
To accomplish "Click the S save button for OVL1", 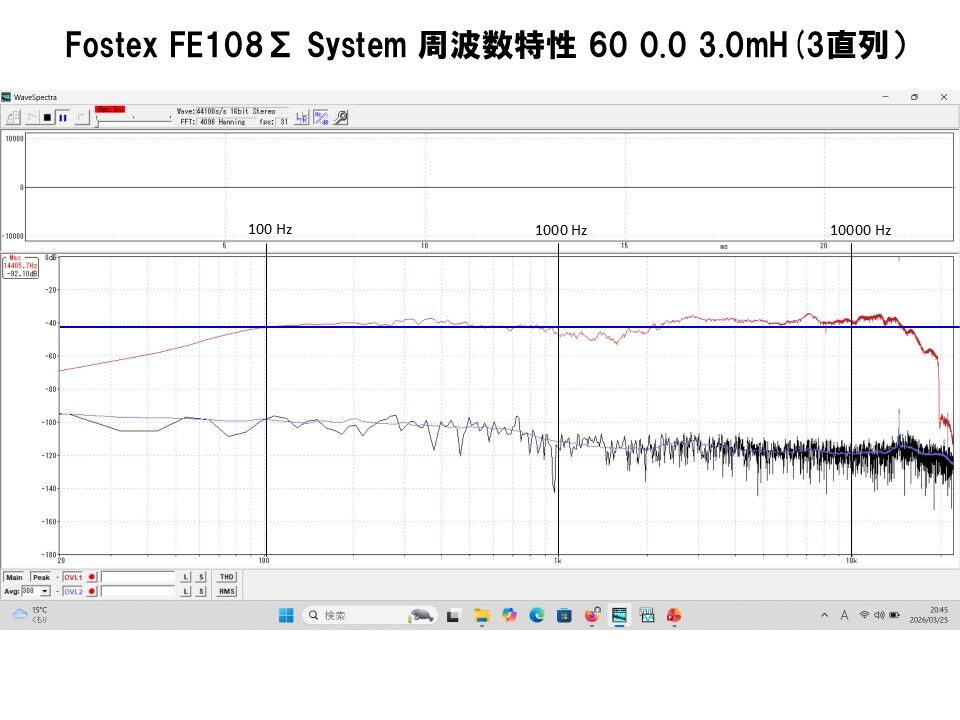I will click(201, 577).
